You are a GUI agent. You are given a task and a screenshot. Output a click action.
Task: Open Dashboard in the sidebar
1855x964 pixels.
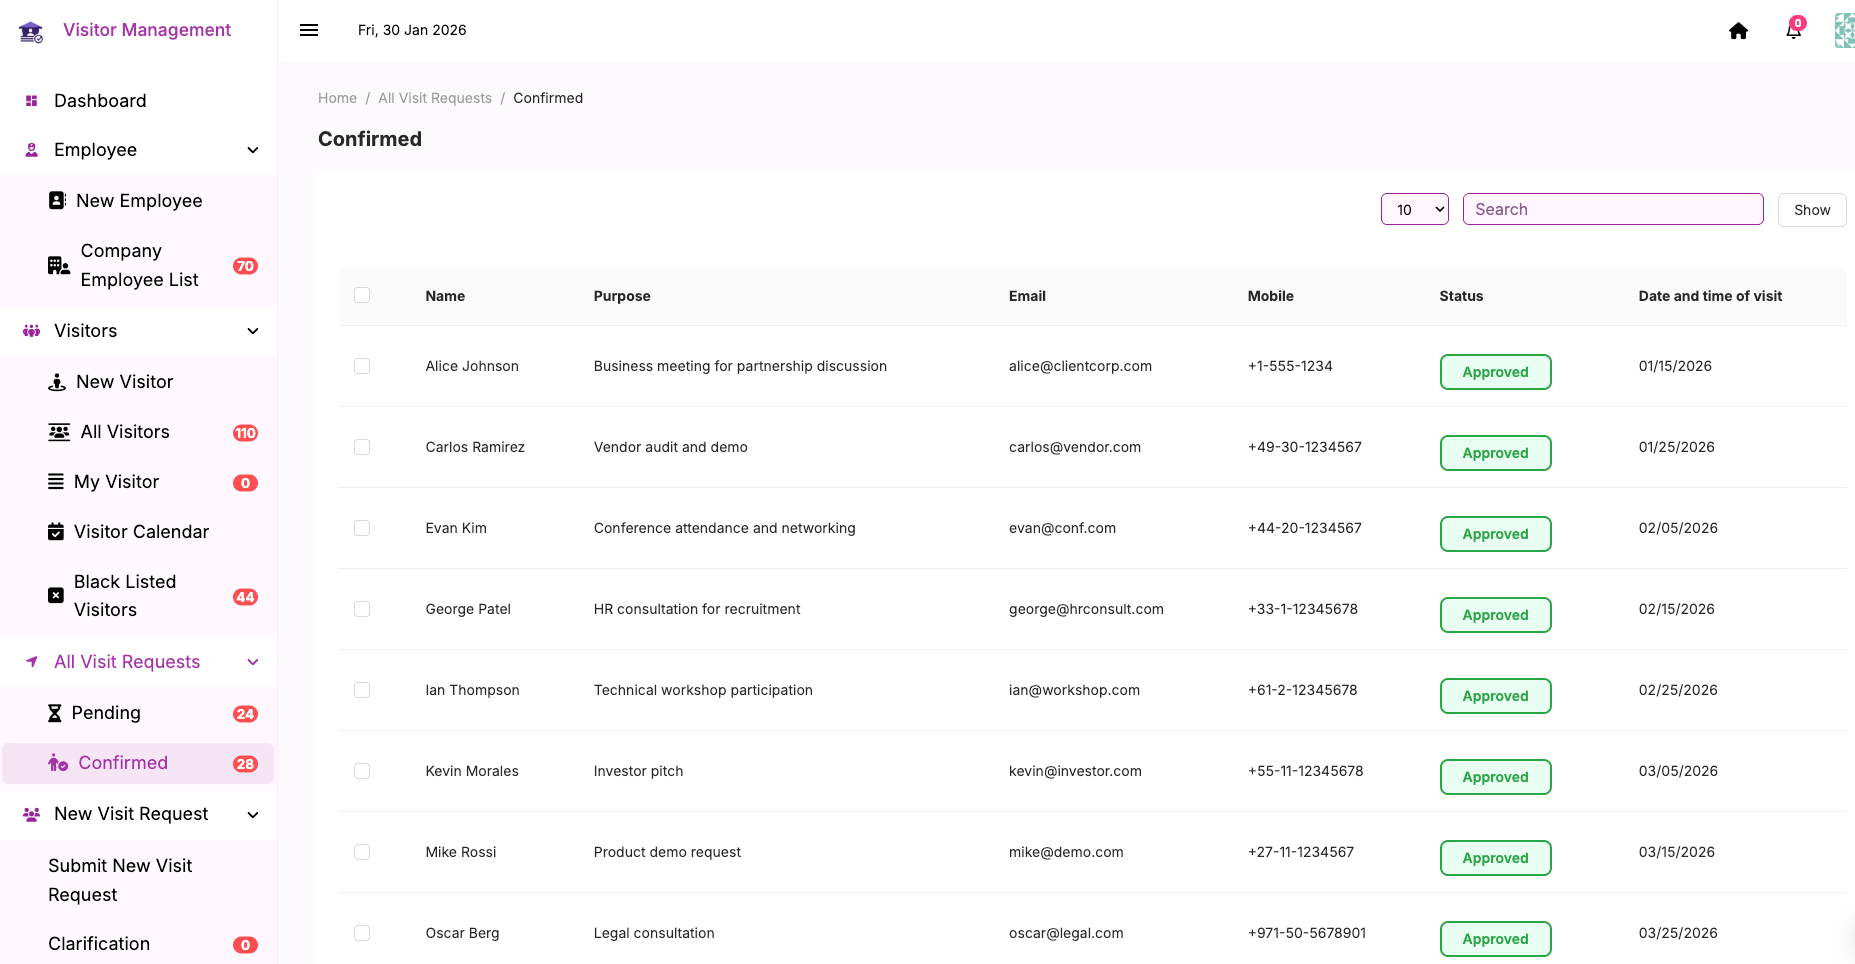[100, 101]
